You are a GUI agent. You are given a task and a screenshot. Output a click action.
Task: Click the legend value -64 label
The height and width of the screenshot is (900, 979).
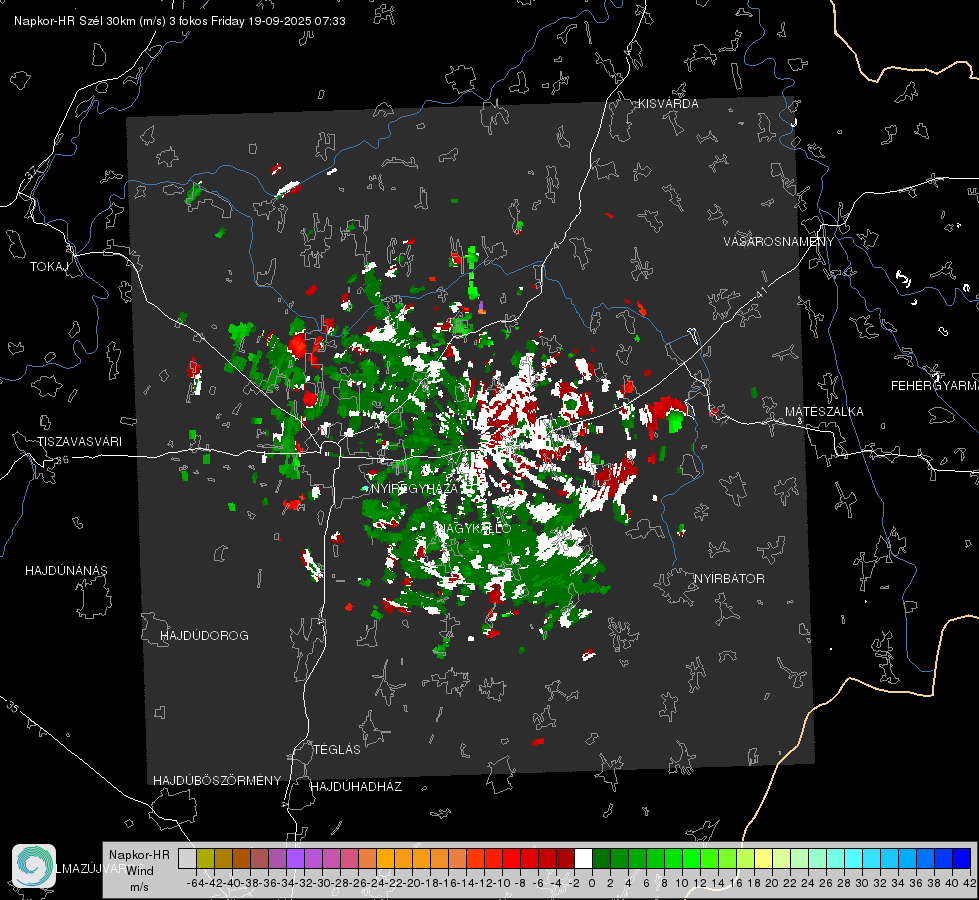point(196,883)
